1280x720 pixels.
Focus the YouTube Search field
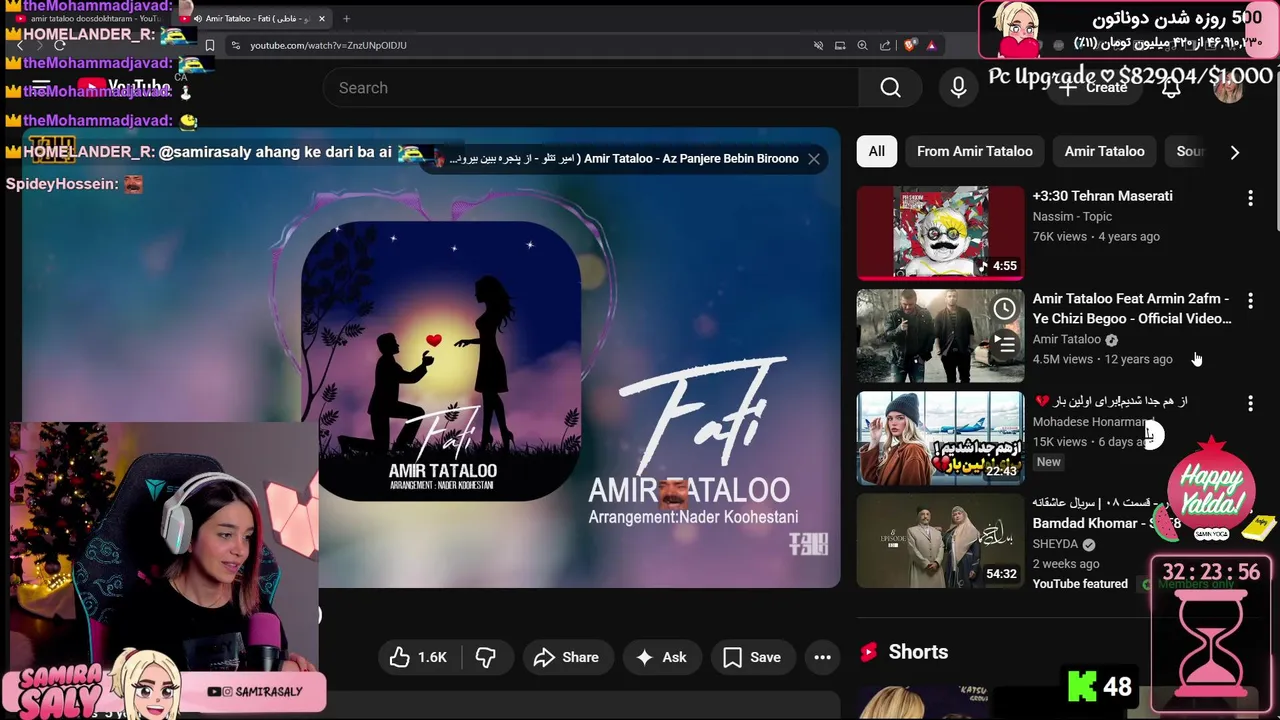pos(590,88)
